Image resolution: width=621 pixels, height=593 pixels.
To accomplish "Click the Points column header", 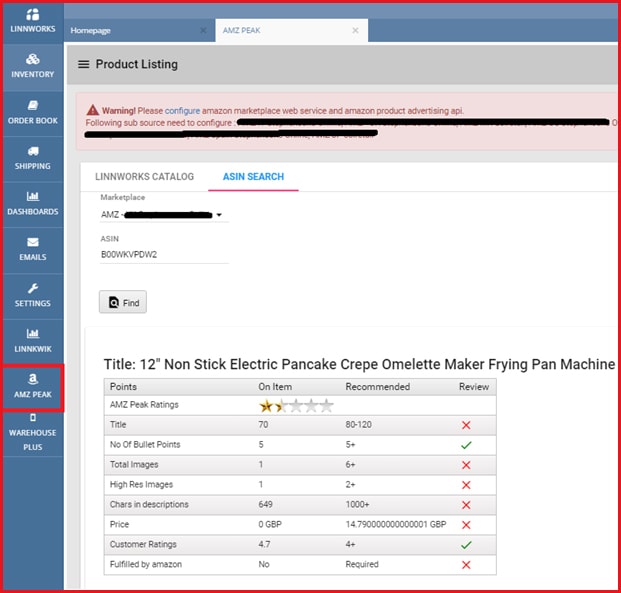I will (x=123, y=387).
